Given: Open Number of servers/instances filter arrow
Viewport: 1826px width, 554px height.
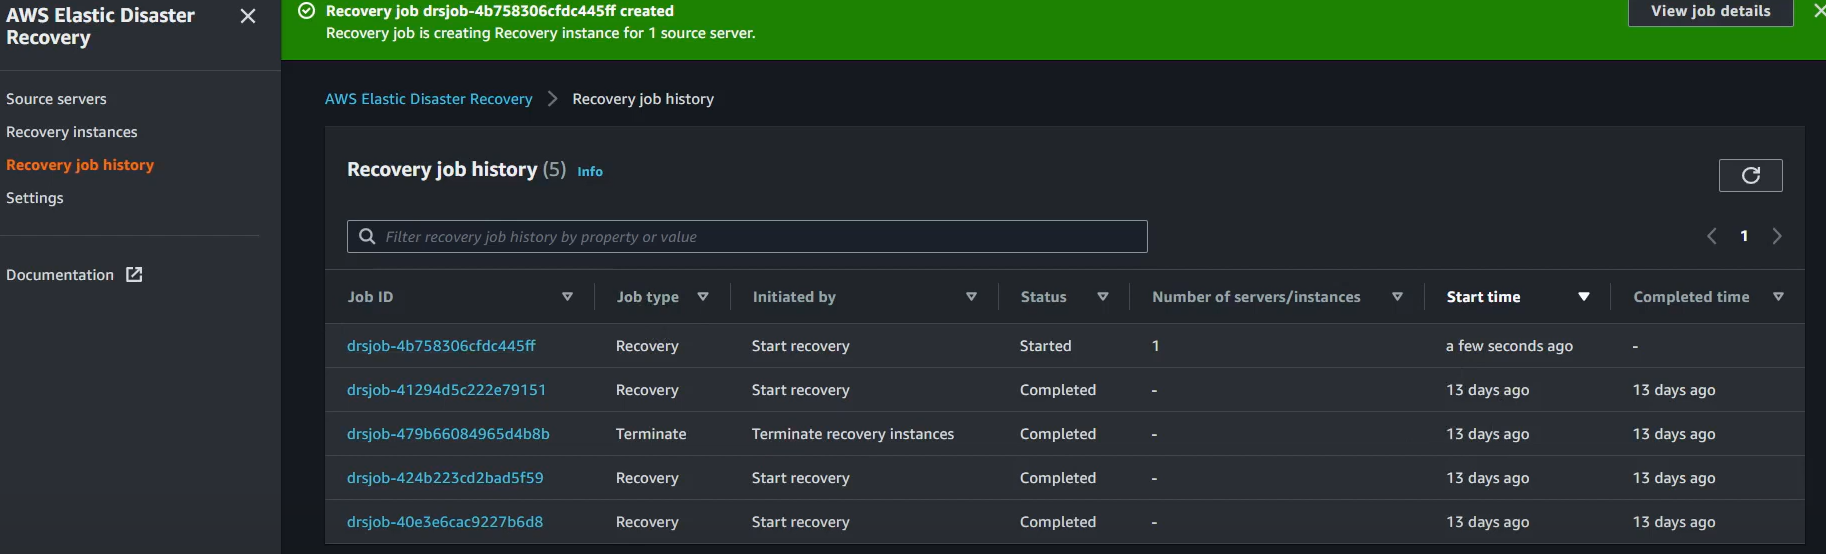Looking at the screenshot, I should point(1397,296).
